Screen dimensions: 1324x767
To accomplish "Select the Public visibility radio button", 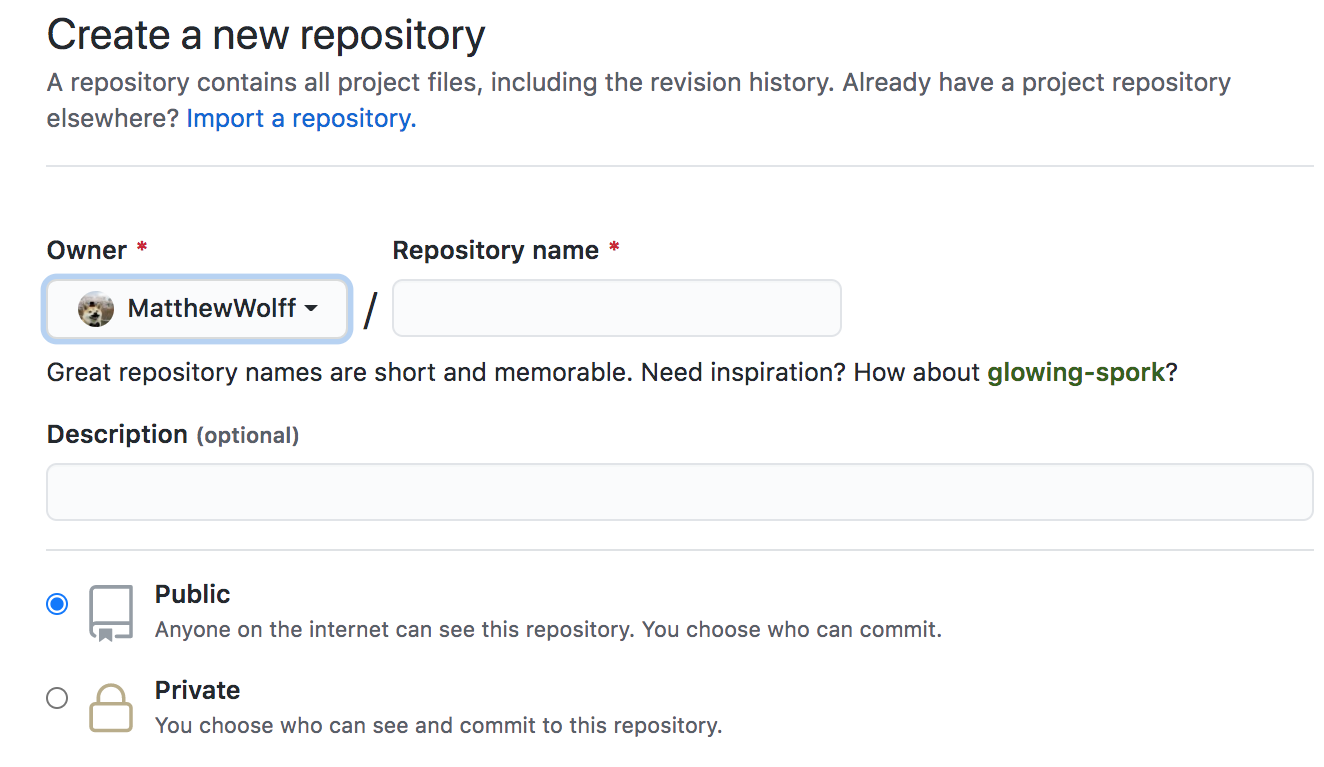I will pos(57,603).
